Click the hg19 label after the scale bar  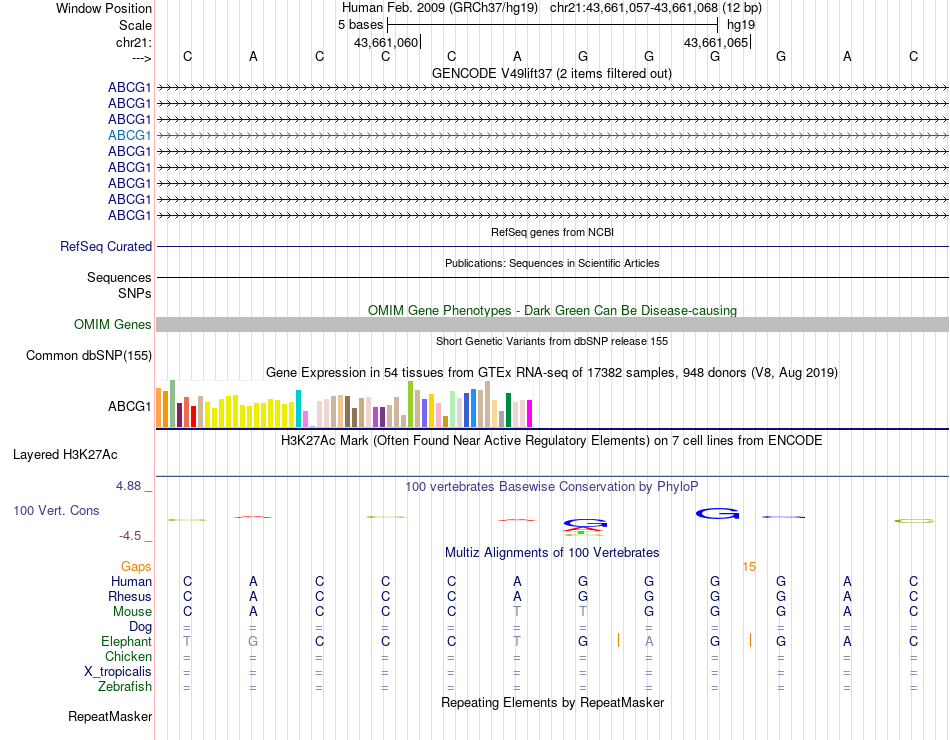(741, 25)
